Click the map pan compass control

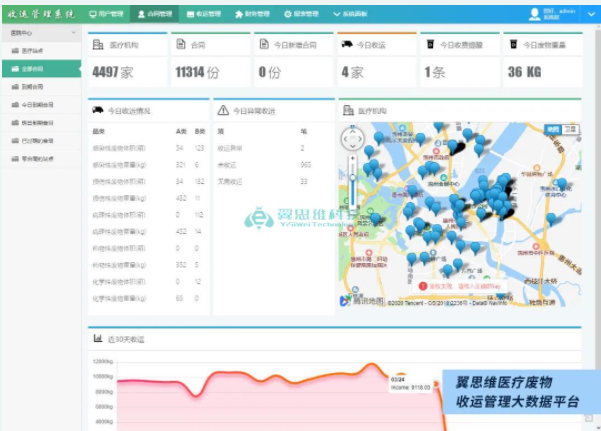coord(353,139)
